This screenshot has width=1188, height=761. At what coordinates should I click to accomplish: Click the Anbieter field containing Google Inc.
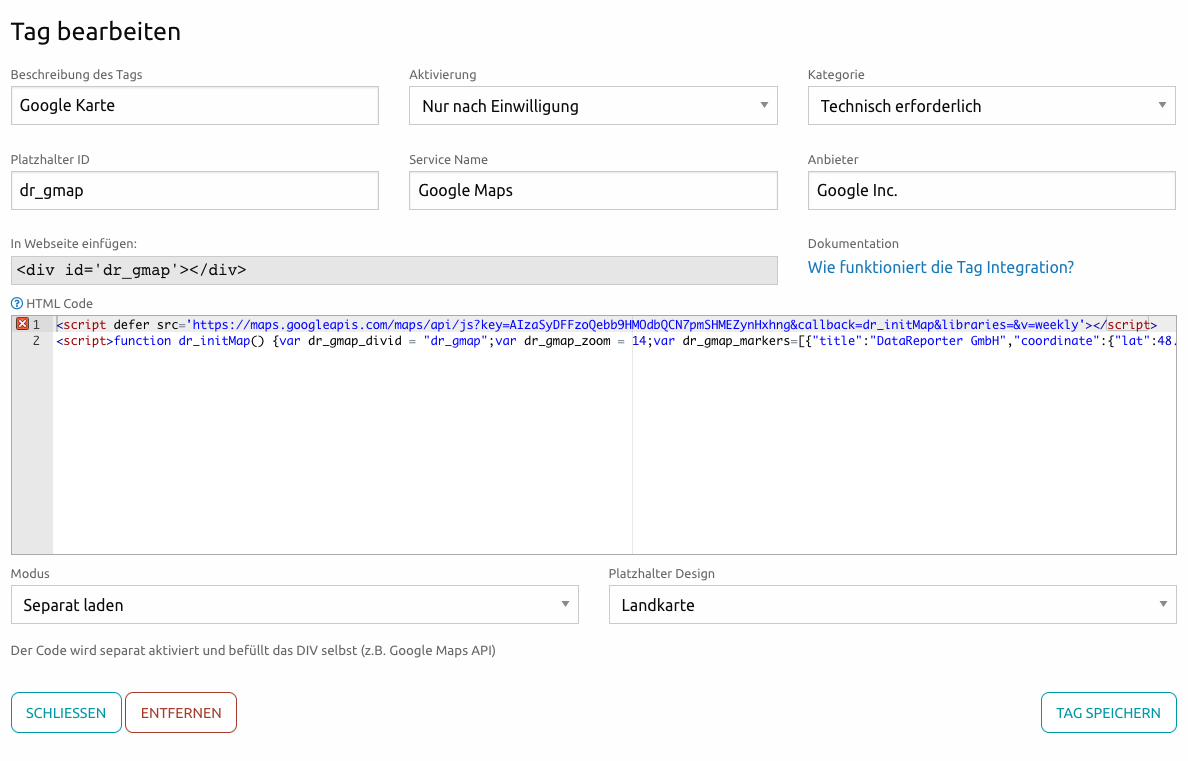point(991,190)
